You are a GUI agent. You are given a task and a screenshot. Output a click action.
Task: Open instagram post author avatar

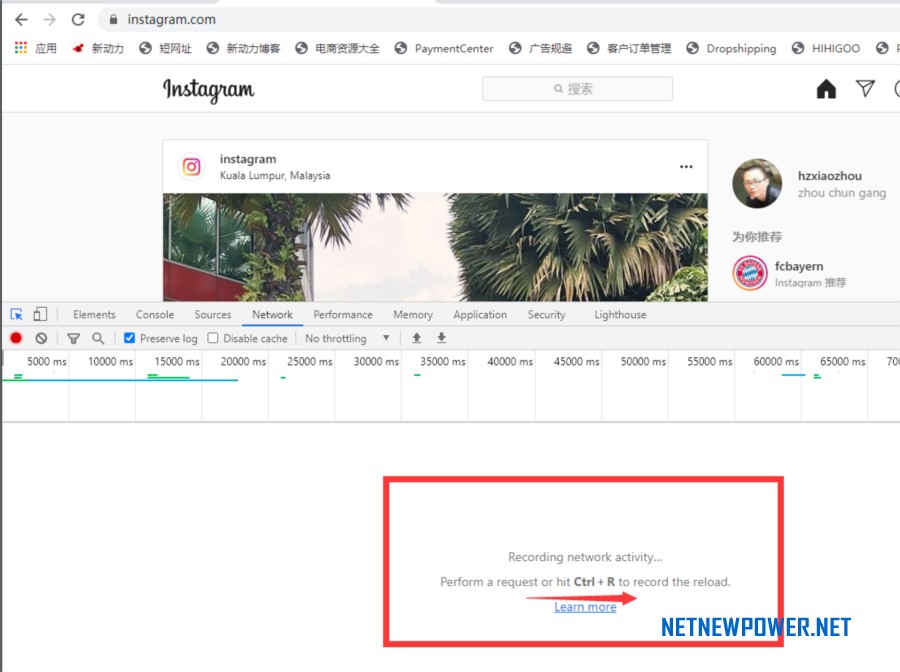coord(191,167)
